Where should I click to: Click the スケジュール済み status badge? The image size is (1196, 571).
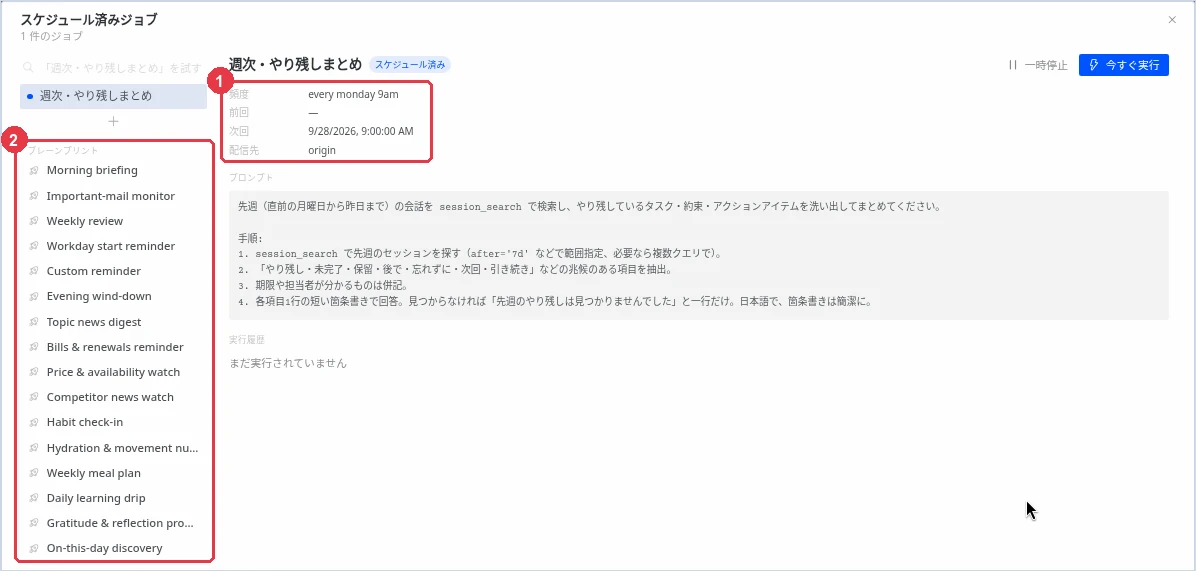point(410,65)
